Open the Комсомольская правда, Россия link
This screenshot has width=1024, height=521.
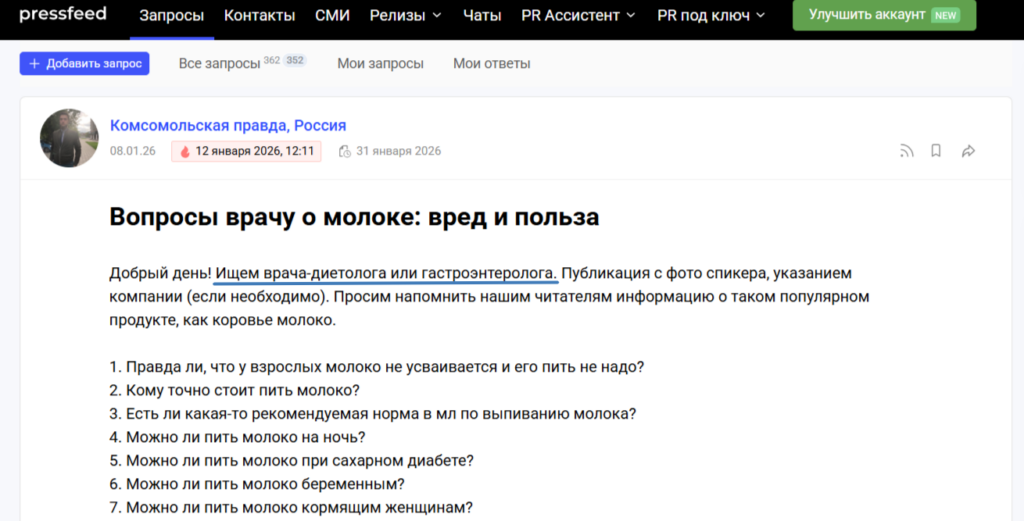pyautogui.click(x=228, y=125)
